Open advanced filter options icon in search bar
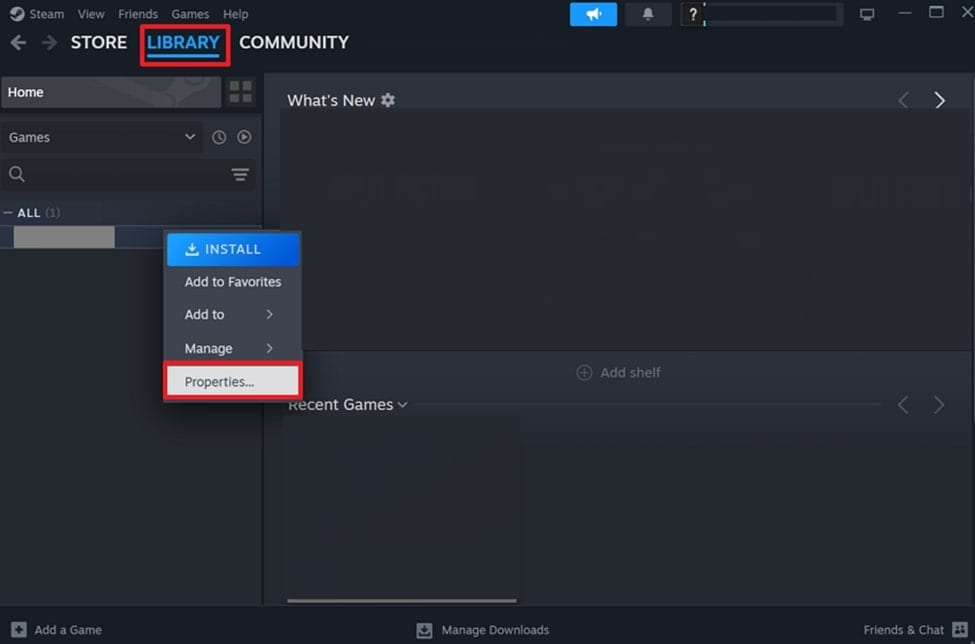This screenshot has width=975, height=644. pos(240,175)
